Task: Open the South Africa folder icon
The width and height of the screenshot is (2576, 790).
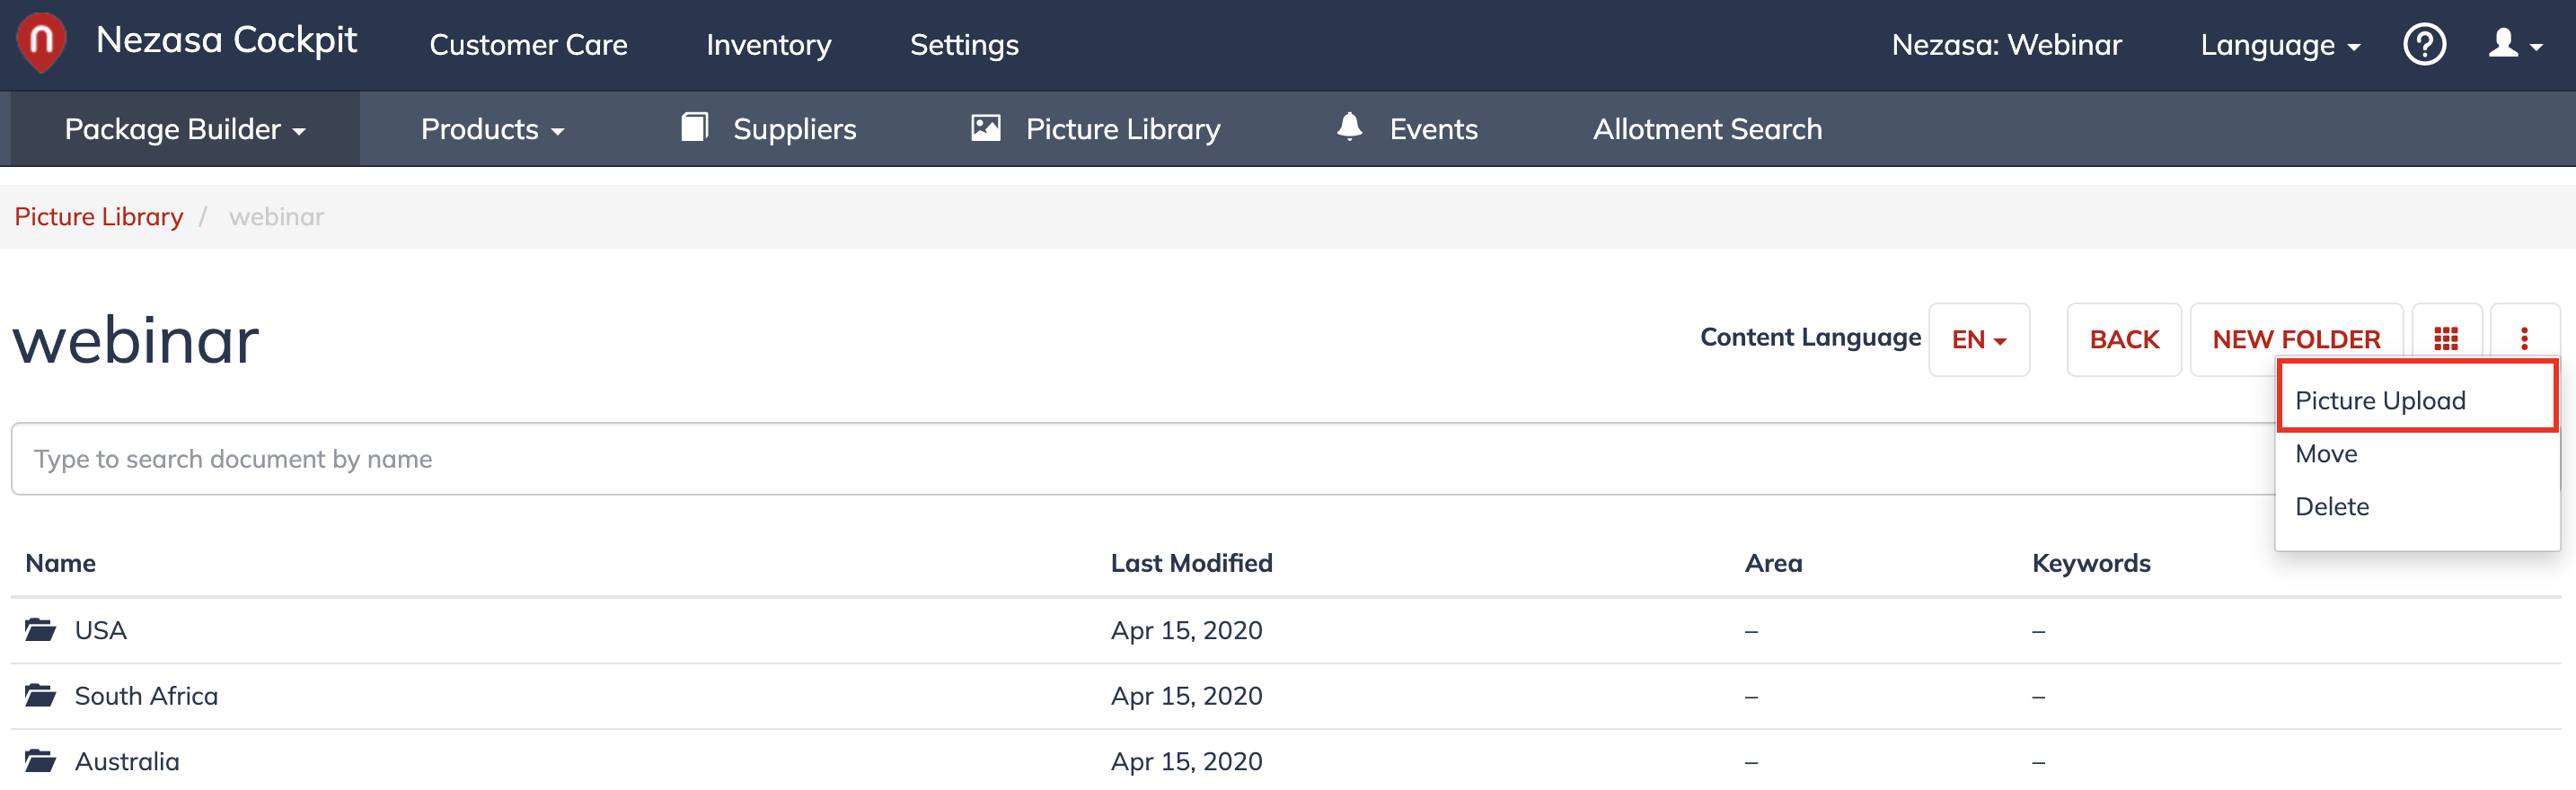Action: [x=40, y=695]
